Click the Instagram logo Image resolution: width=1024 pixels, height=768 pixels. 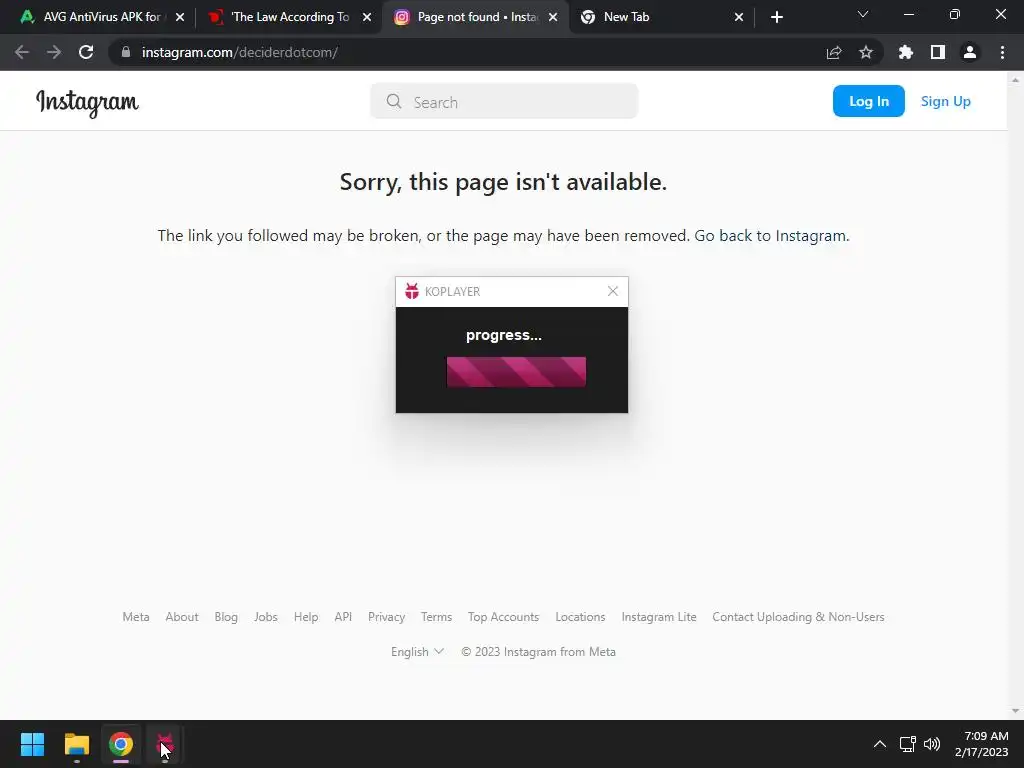(87, 102)
